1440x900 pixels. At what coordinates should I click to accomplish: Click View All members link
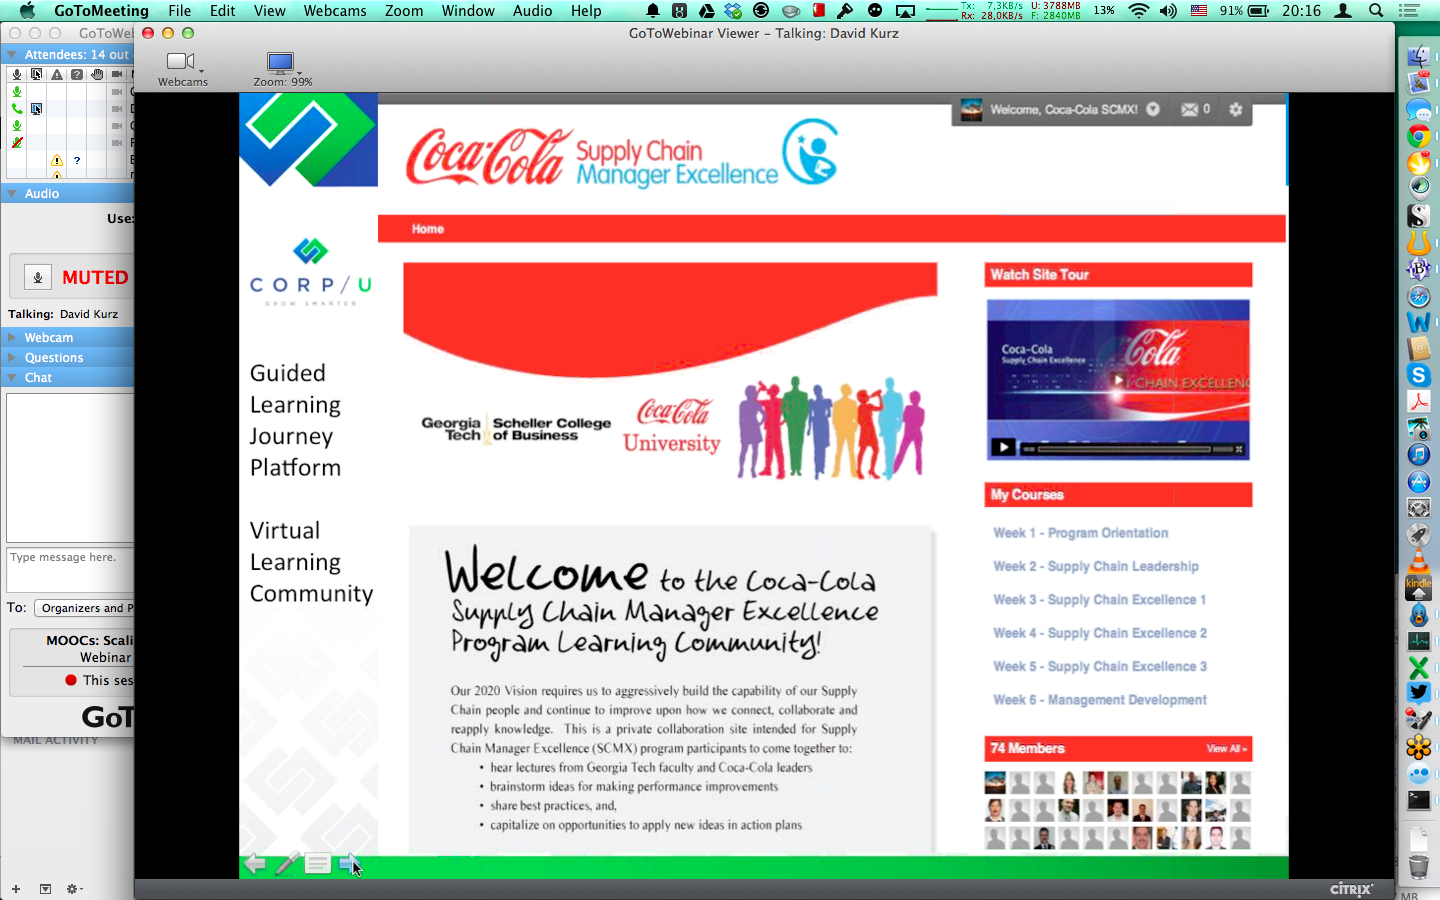coord(1226,749)
